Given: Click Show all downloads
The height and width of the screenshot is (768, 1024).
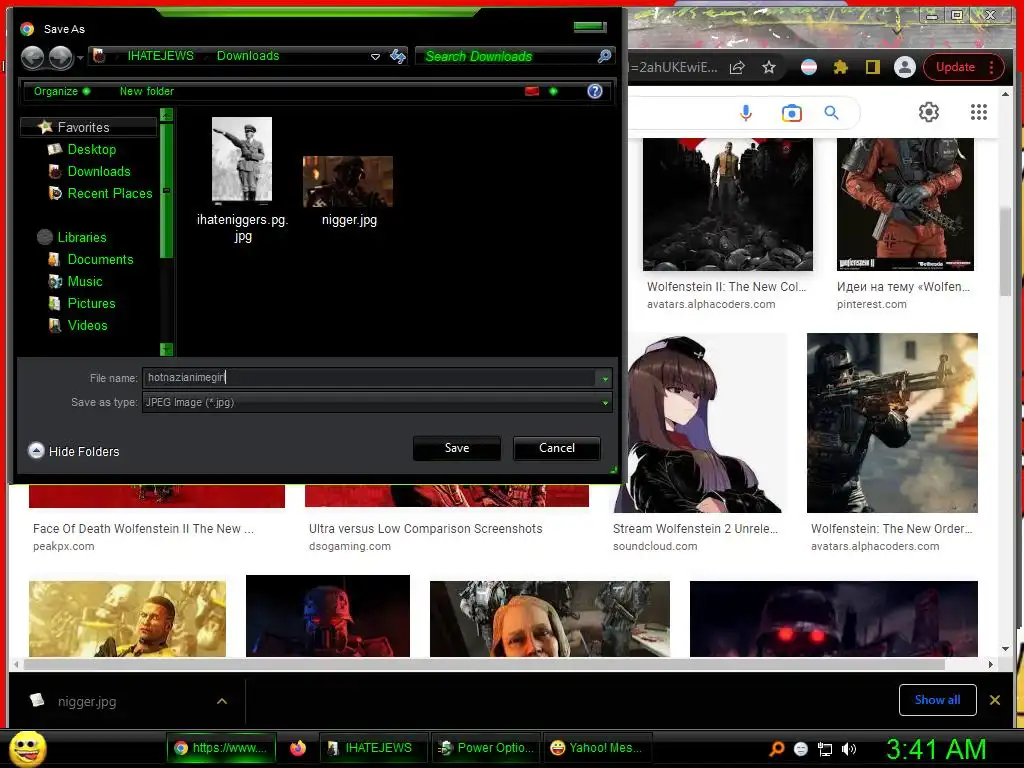Looking at the screenshot, I should [x=937, y=700].
